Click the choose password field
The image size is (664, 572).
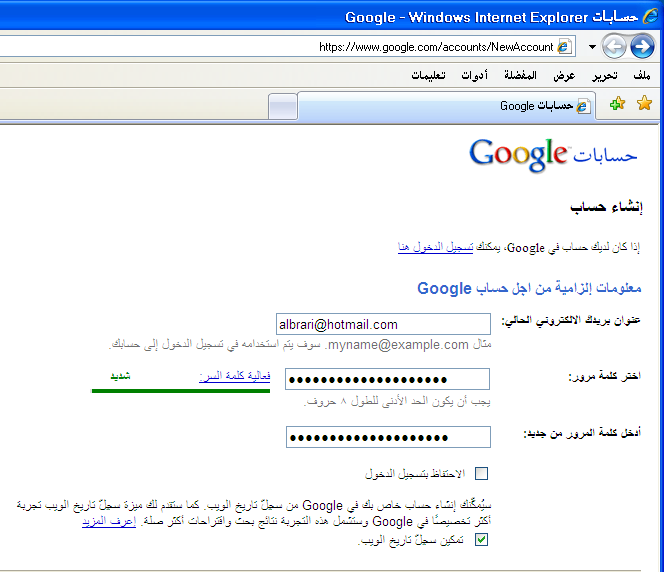coord(387,379)
